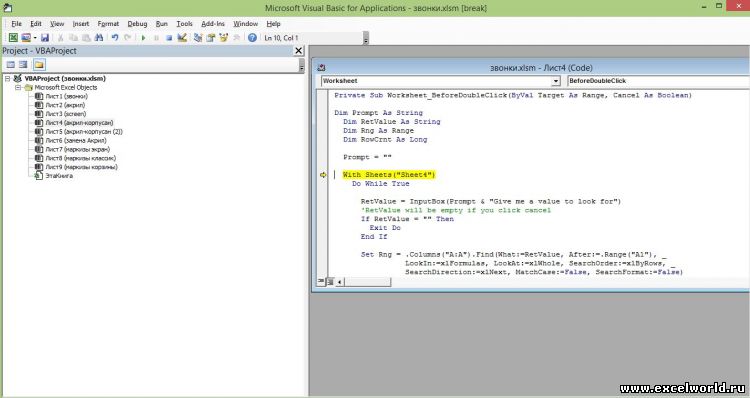
Task: Click the Cut scissors icon
Action: (x=61, y=38)
